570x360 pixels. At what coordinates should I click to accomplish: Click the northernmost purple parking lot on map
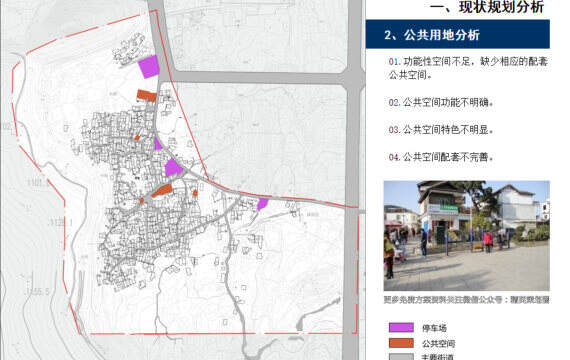point(149,67)
